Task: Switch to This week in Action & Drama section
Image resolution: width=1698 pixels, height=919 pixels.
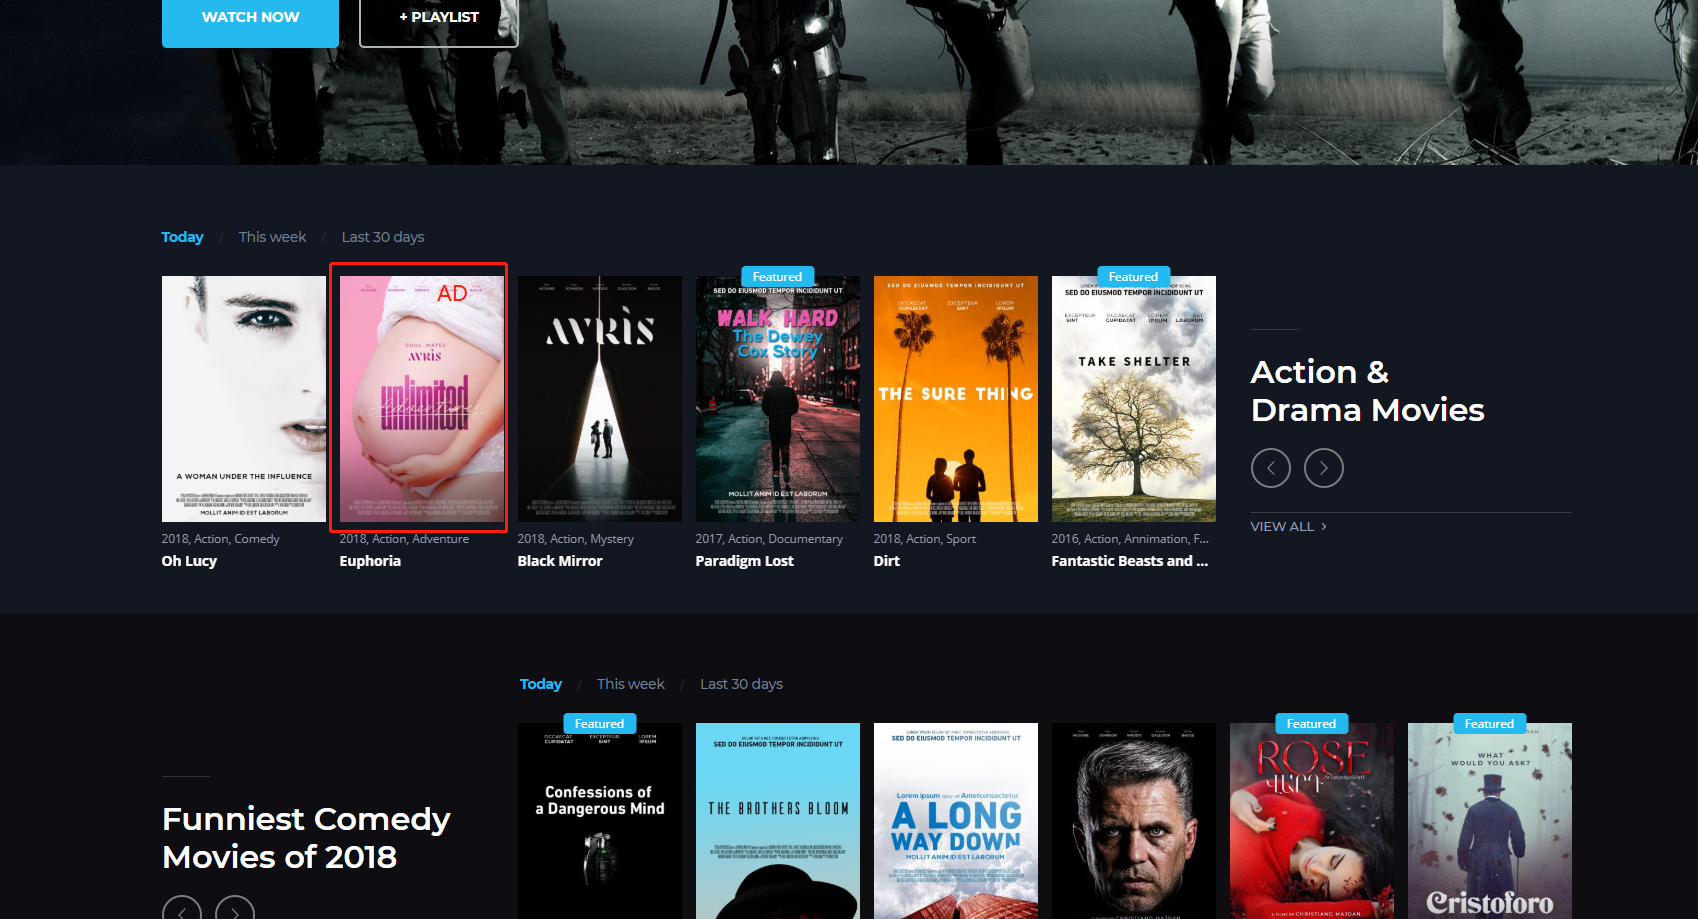Action: (272, 237)
